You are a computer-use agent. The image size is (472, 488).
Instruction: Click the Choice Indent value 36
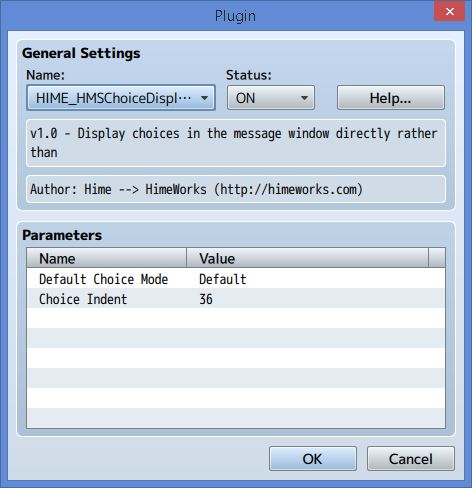pos(206,299)
